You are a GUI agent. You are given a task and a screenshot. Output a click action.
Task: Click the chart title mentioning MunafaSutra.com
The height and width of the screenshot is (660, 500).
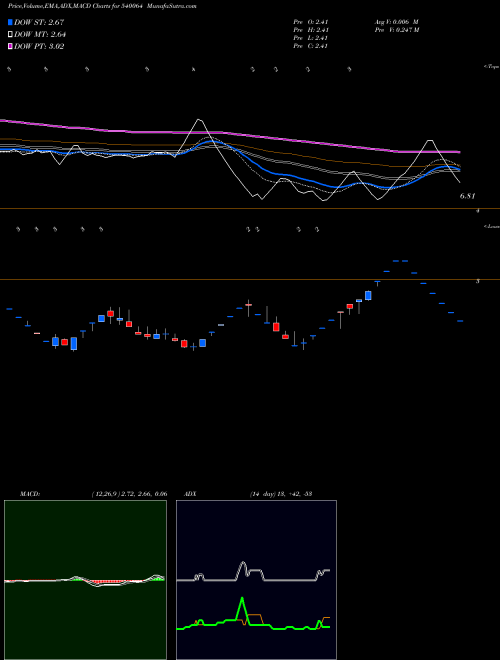(x=102, y=6)
